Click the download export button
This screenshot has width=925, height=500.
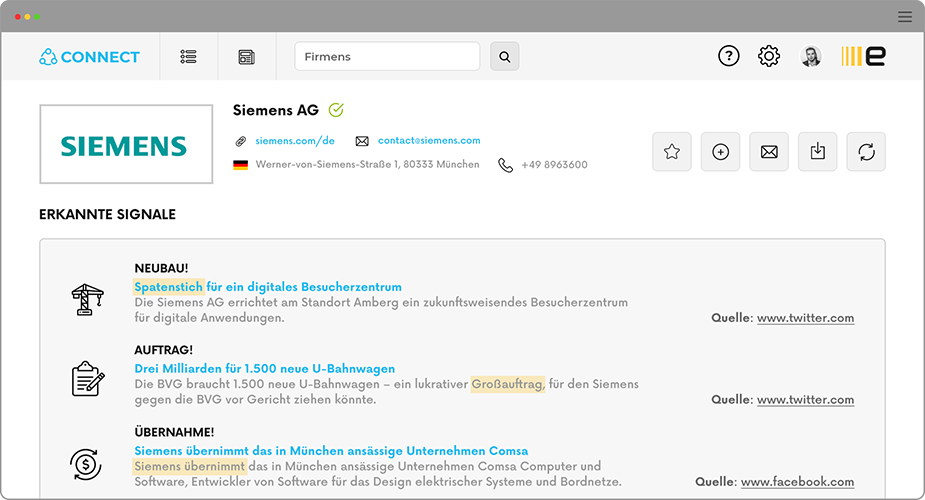click(818, 152)
